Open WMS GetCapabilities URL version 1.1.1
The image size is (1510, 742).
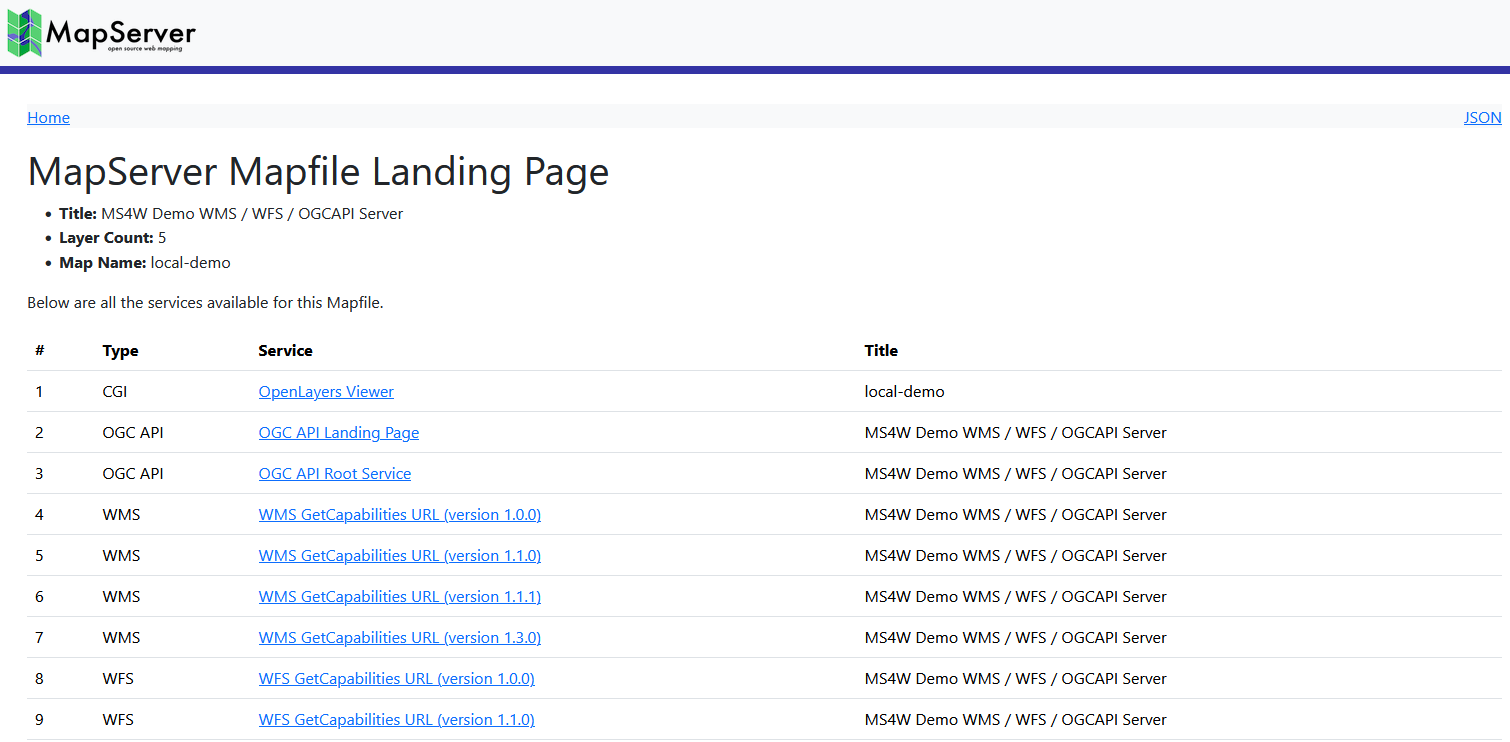point(399,596)
